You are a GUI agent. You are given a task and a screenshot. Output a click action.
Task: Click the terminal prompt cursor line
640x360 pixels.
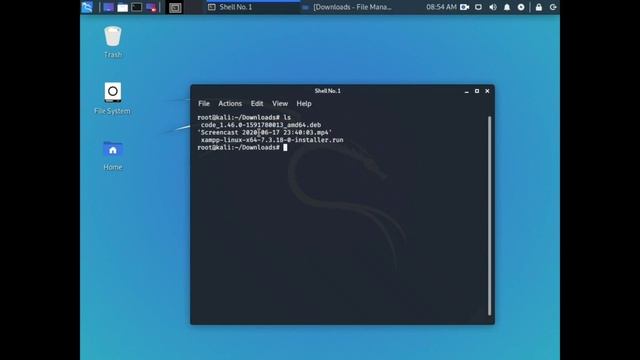[x=242, y=148]
